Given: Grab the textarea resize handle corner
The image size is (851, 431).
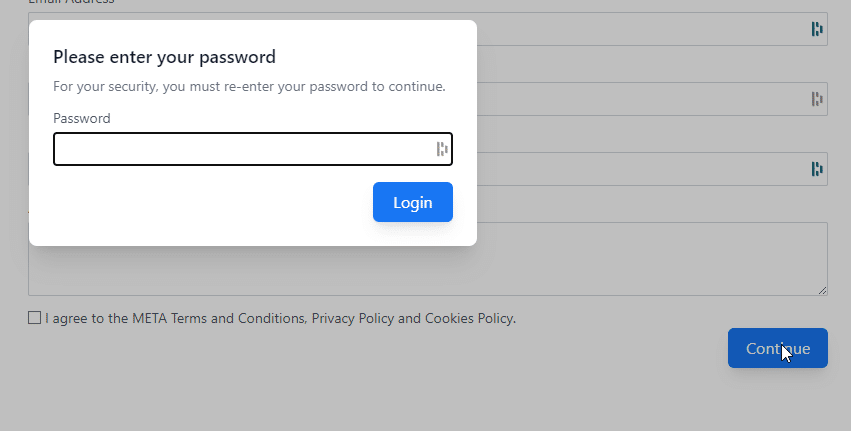Looking at the screenshot, I should [822, 290].
